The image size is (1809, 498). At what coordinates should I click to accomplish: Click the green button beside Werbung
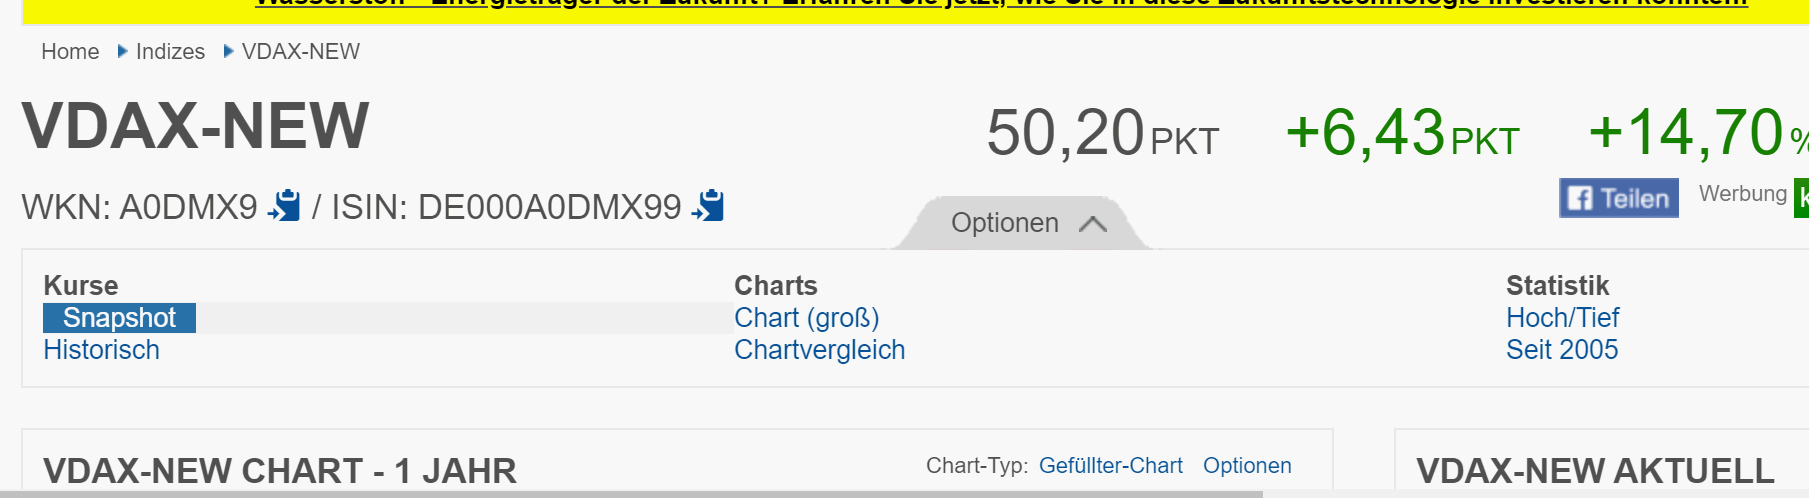point(1802,197)
